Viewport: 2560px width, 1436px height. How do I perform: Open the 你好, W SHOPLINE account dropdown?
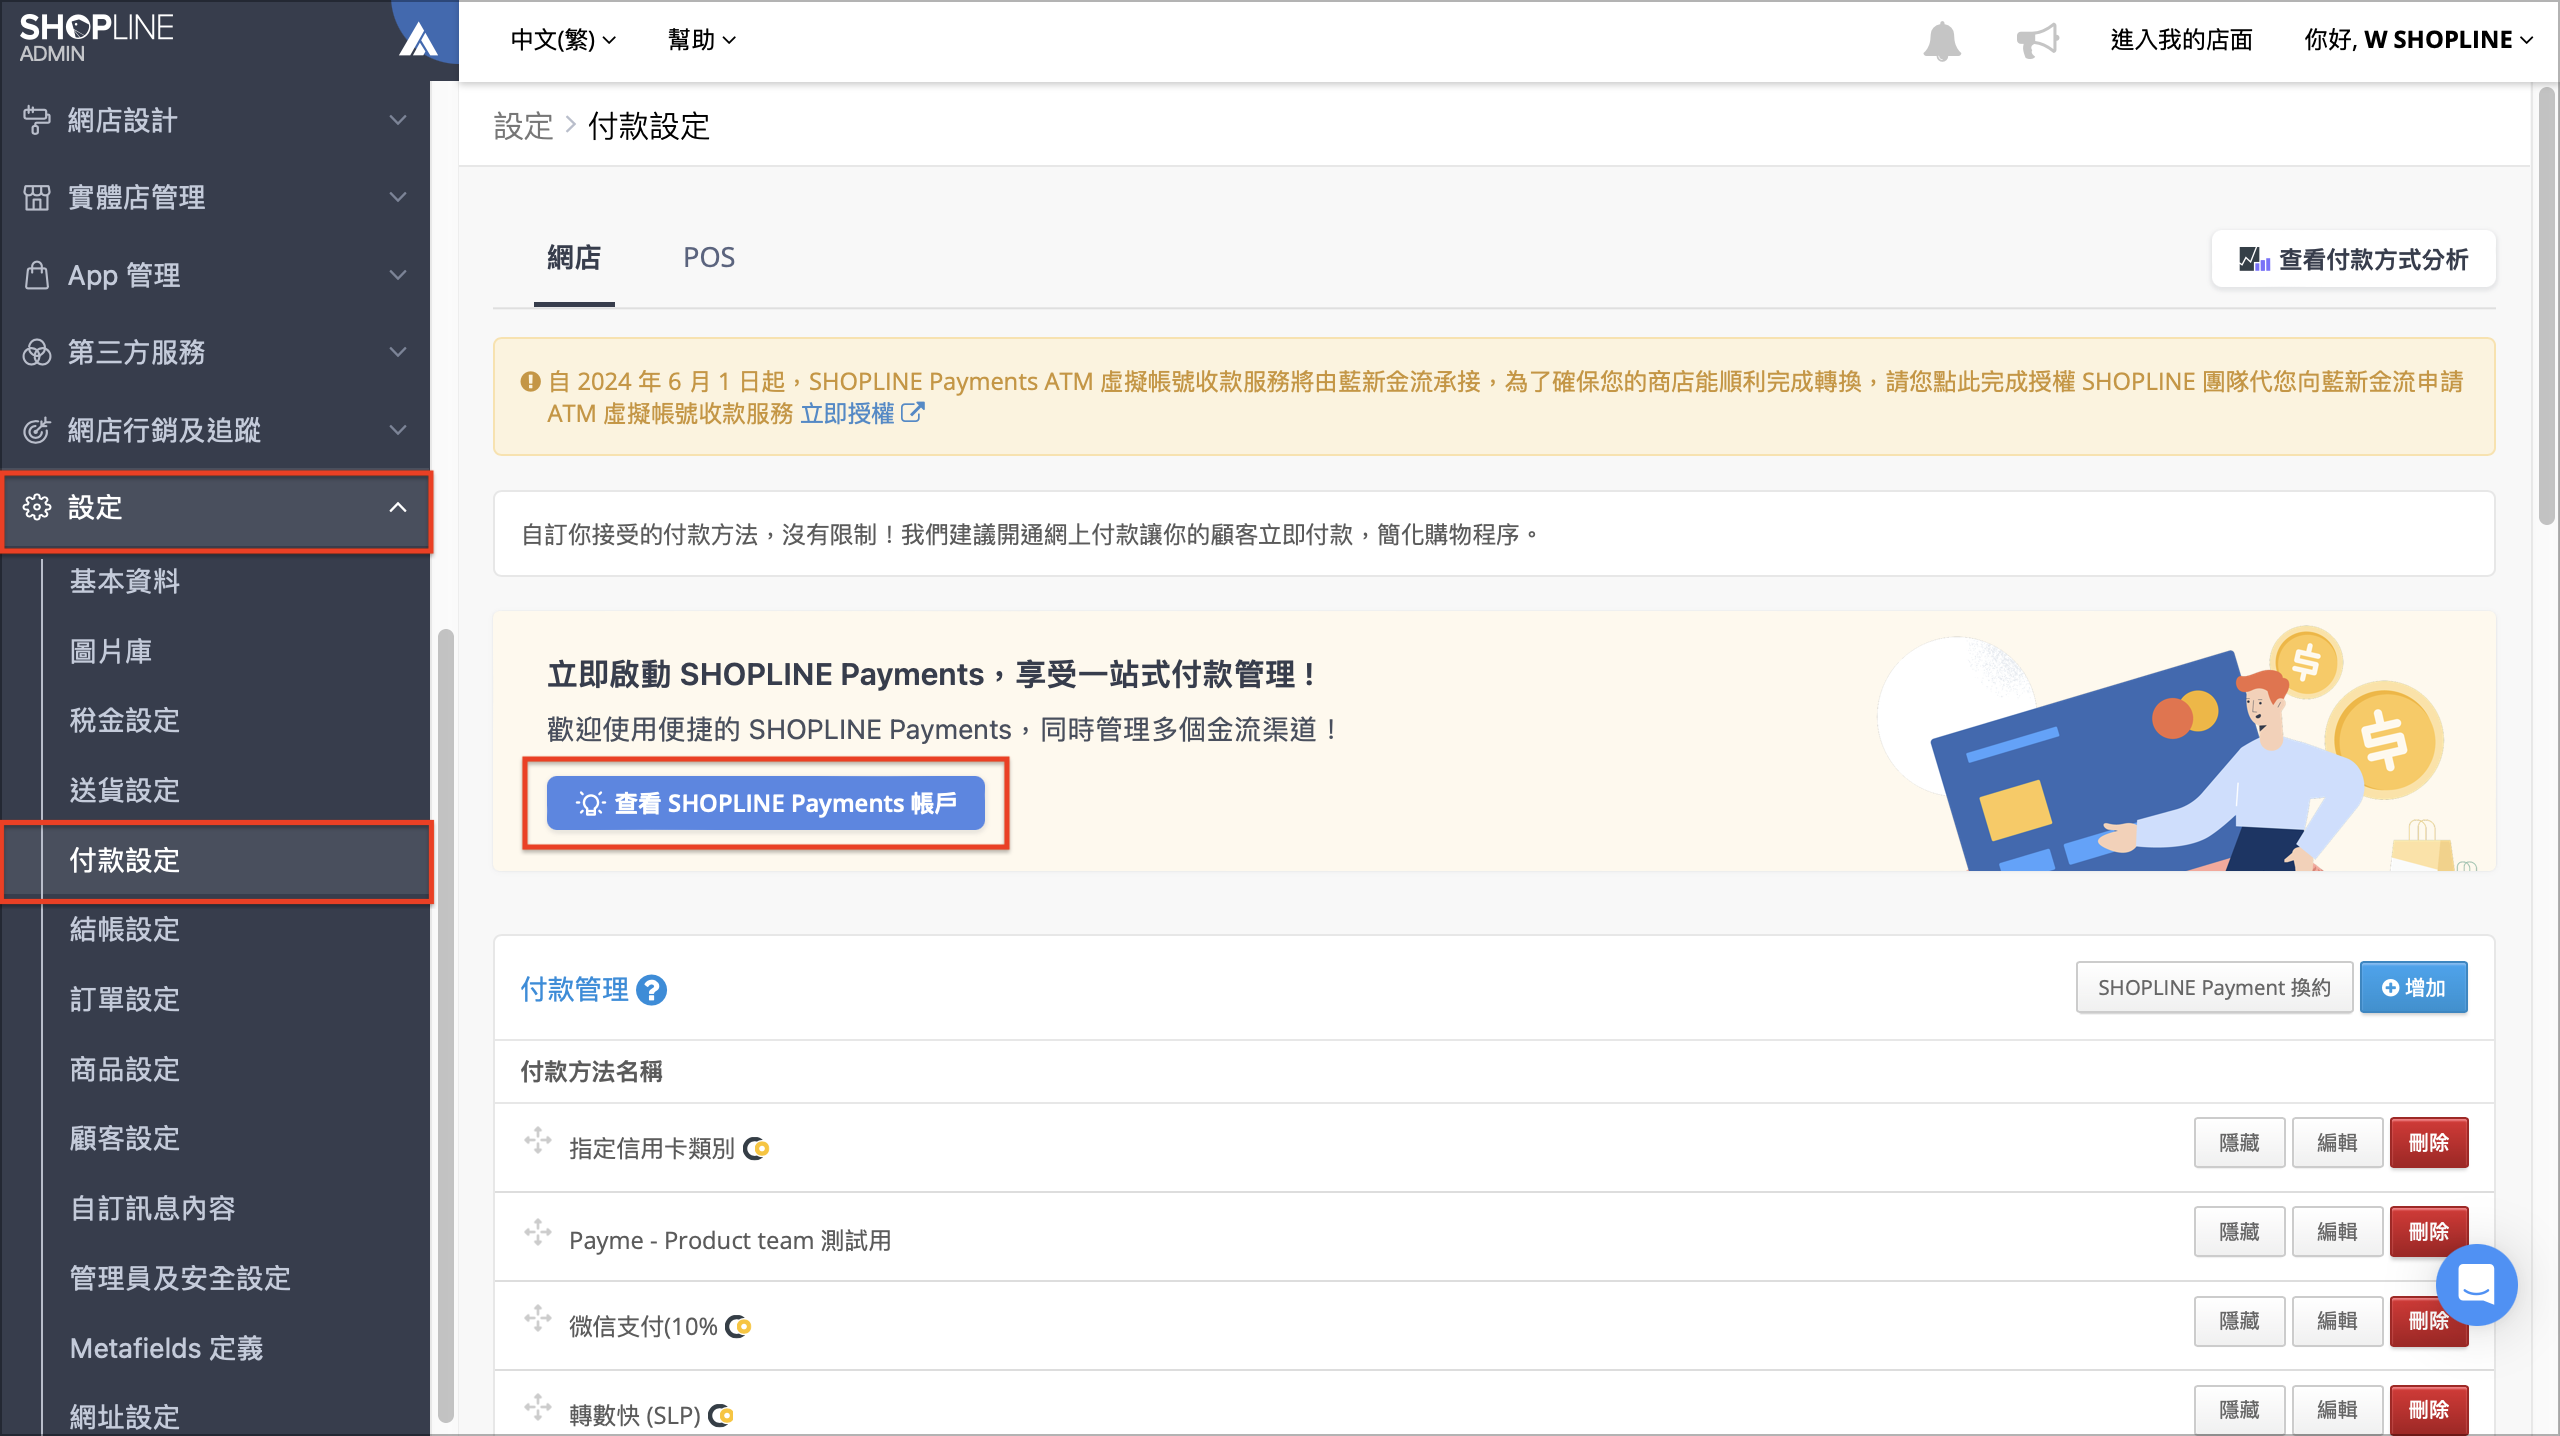(x=2418, y=40)
